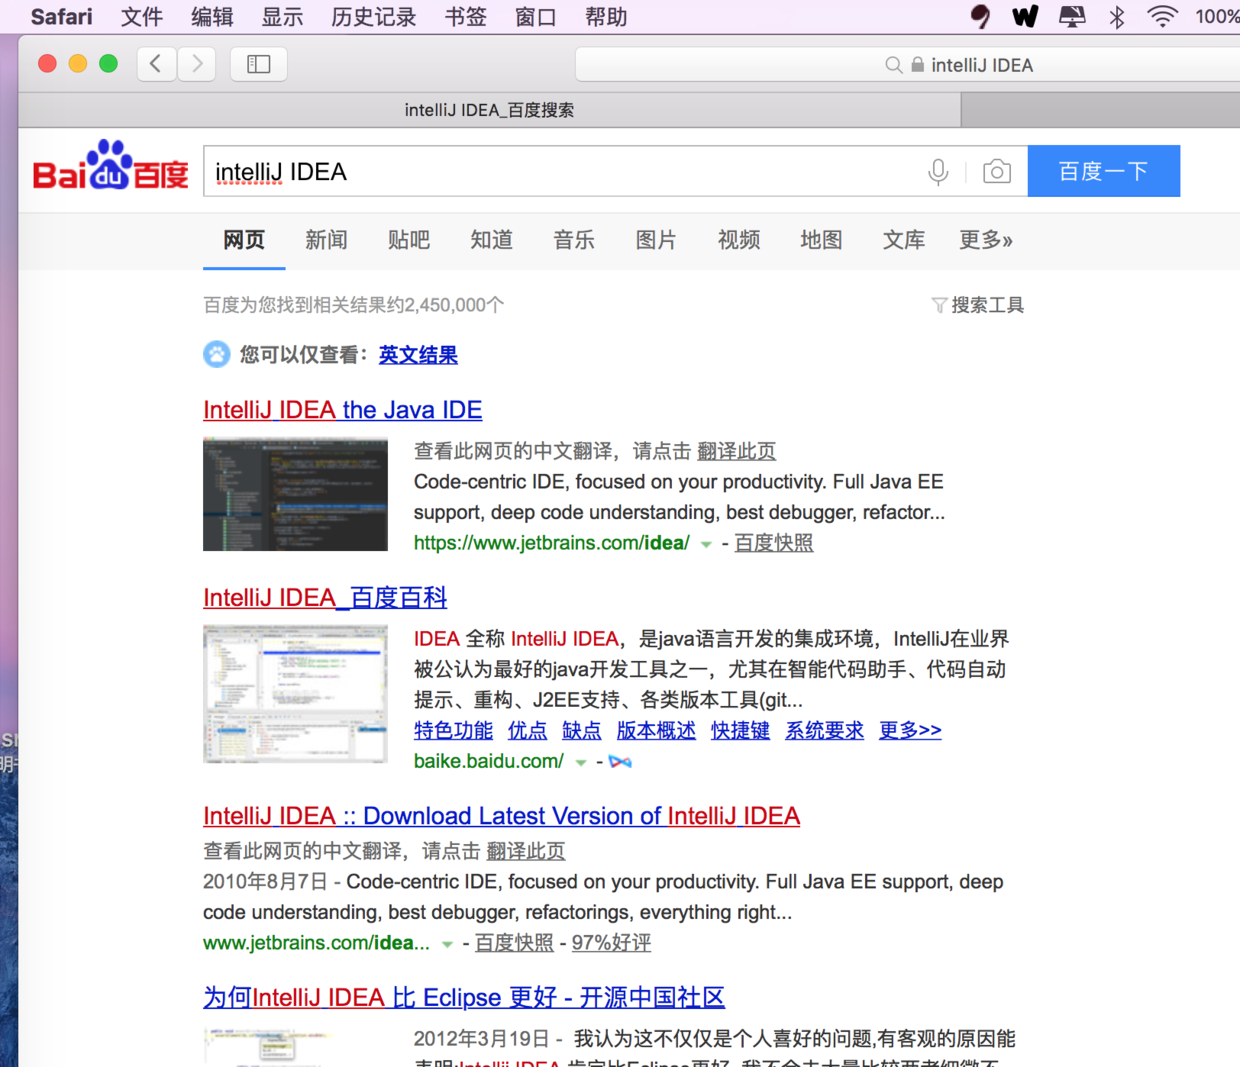This screenshot has height=1067, width=1240.
Task: Click the W icon in menu bar
Action: pyautogui.click(x=1025, y=17)
